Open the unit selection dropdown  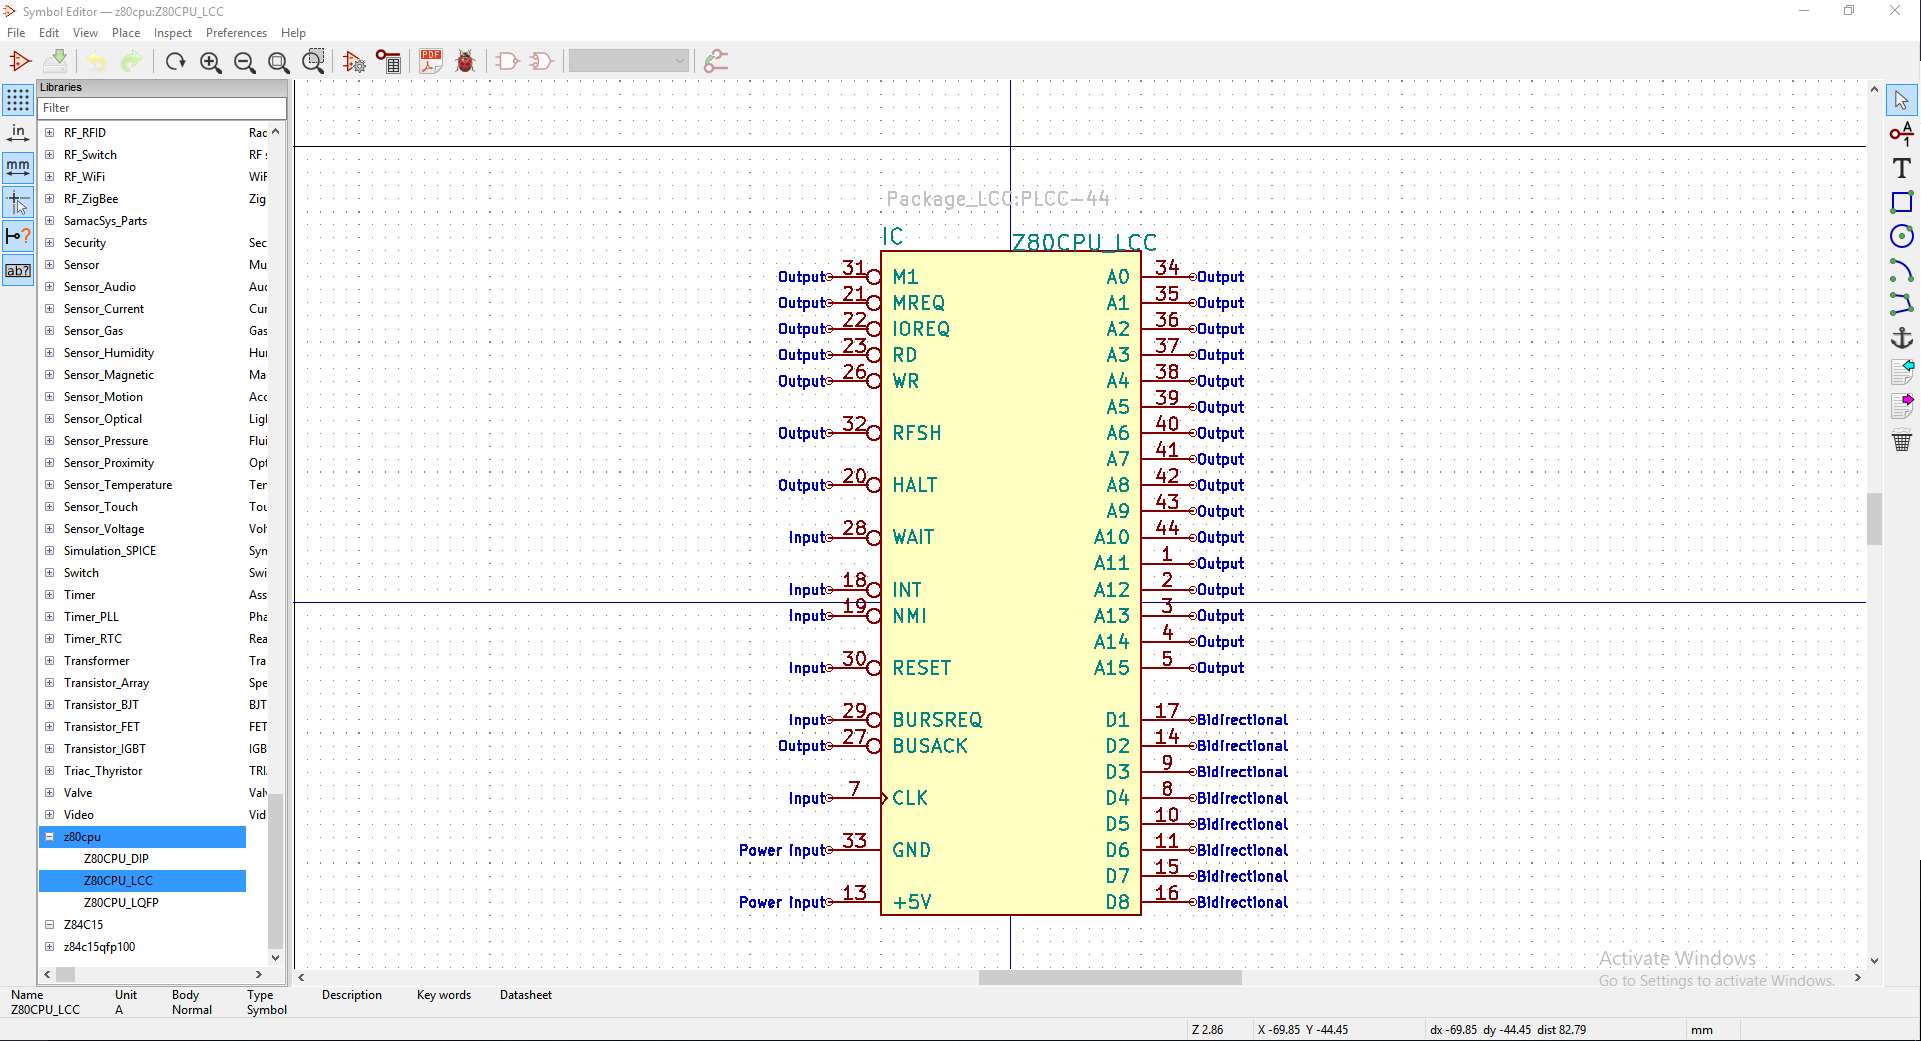[629, 62]
